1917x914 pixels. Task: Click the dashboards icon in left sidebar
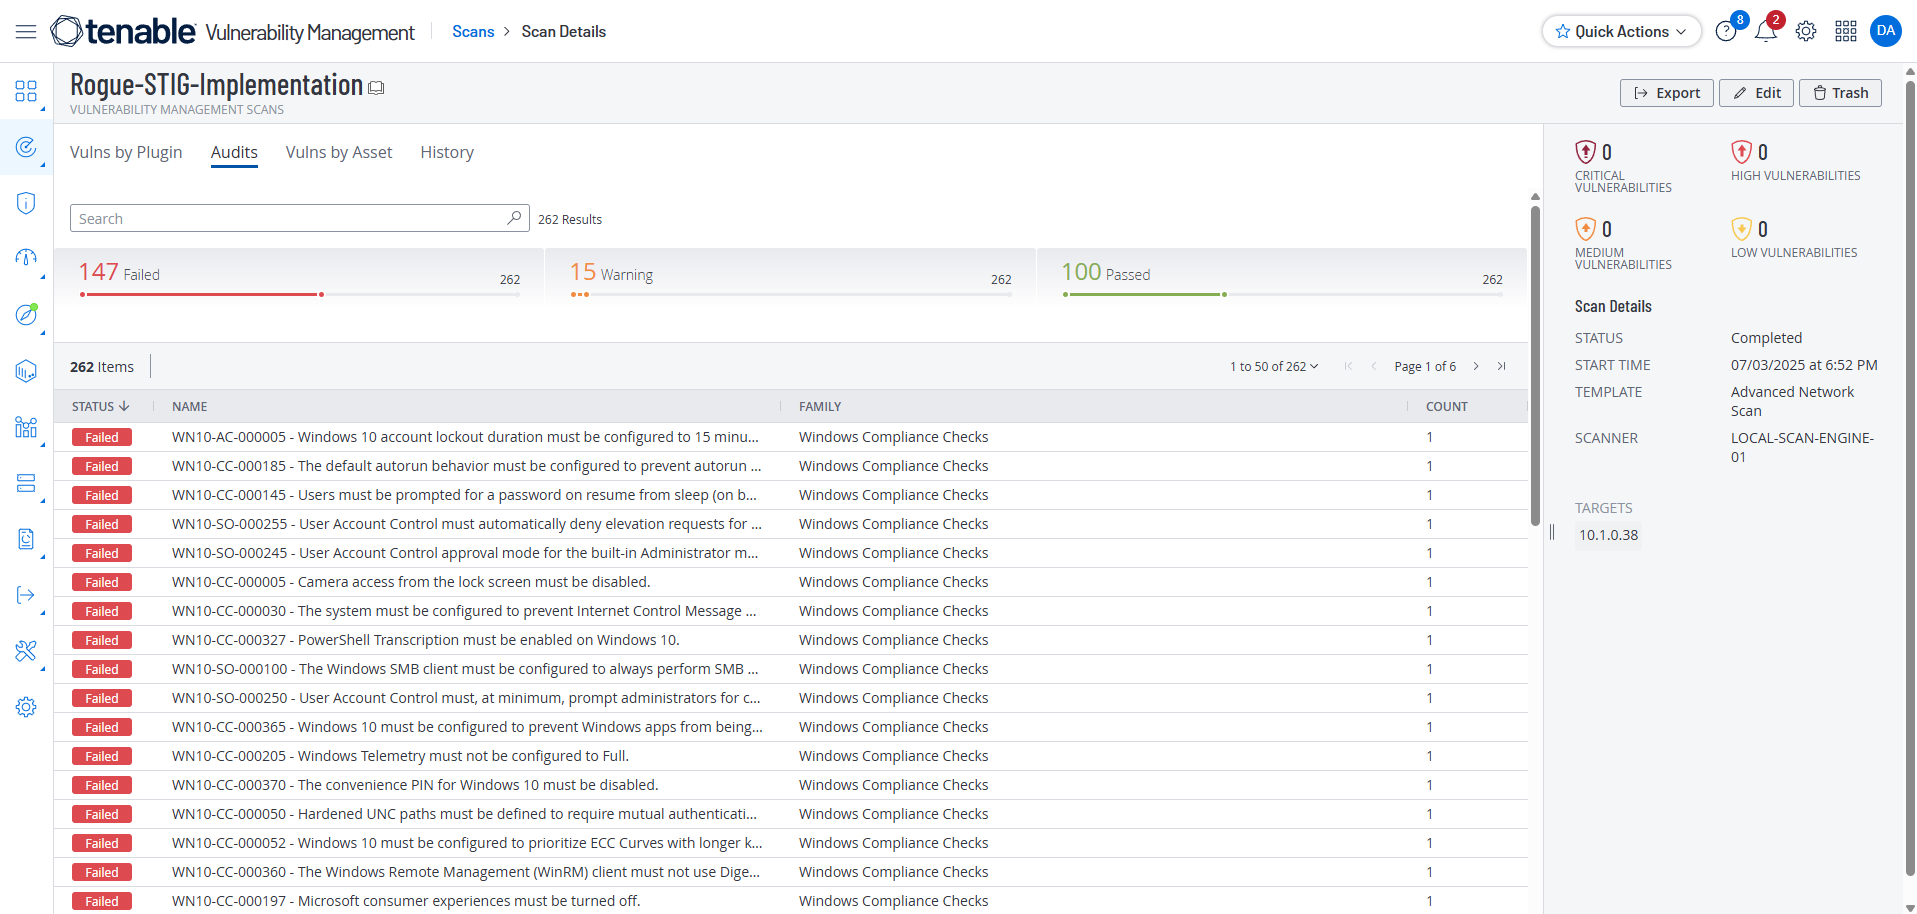click(26, 92)
